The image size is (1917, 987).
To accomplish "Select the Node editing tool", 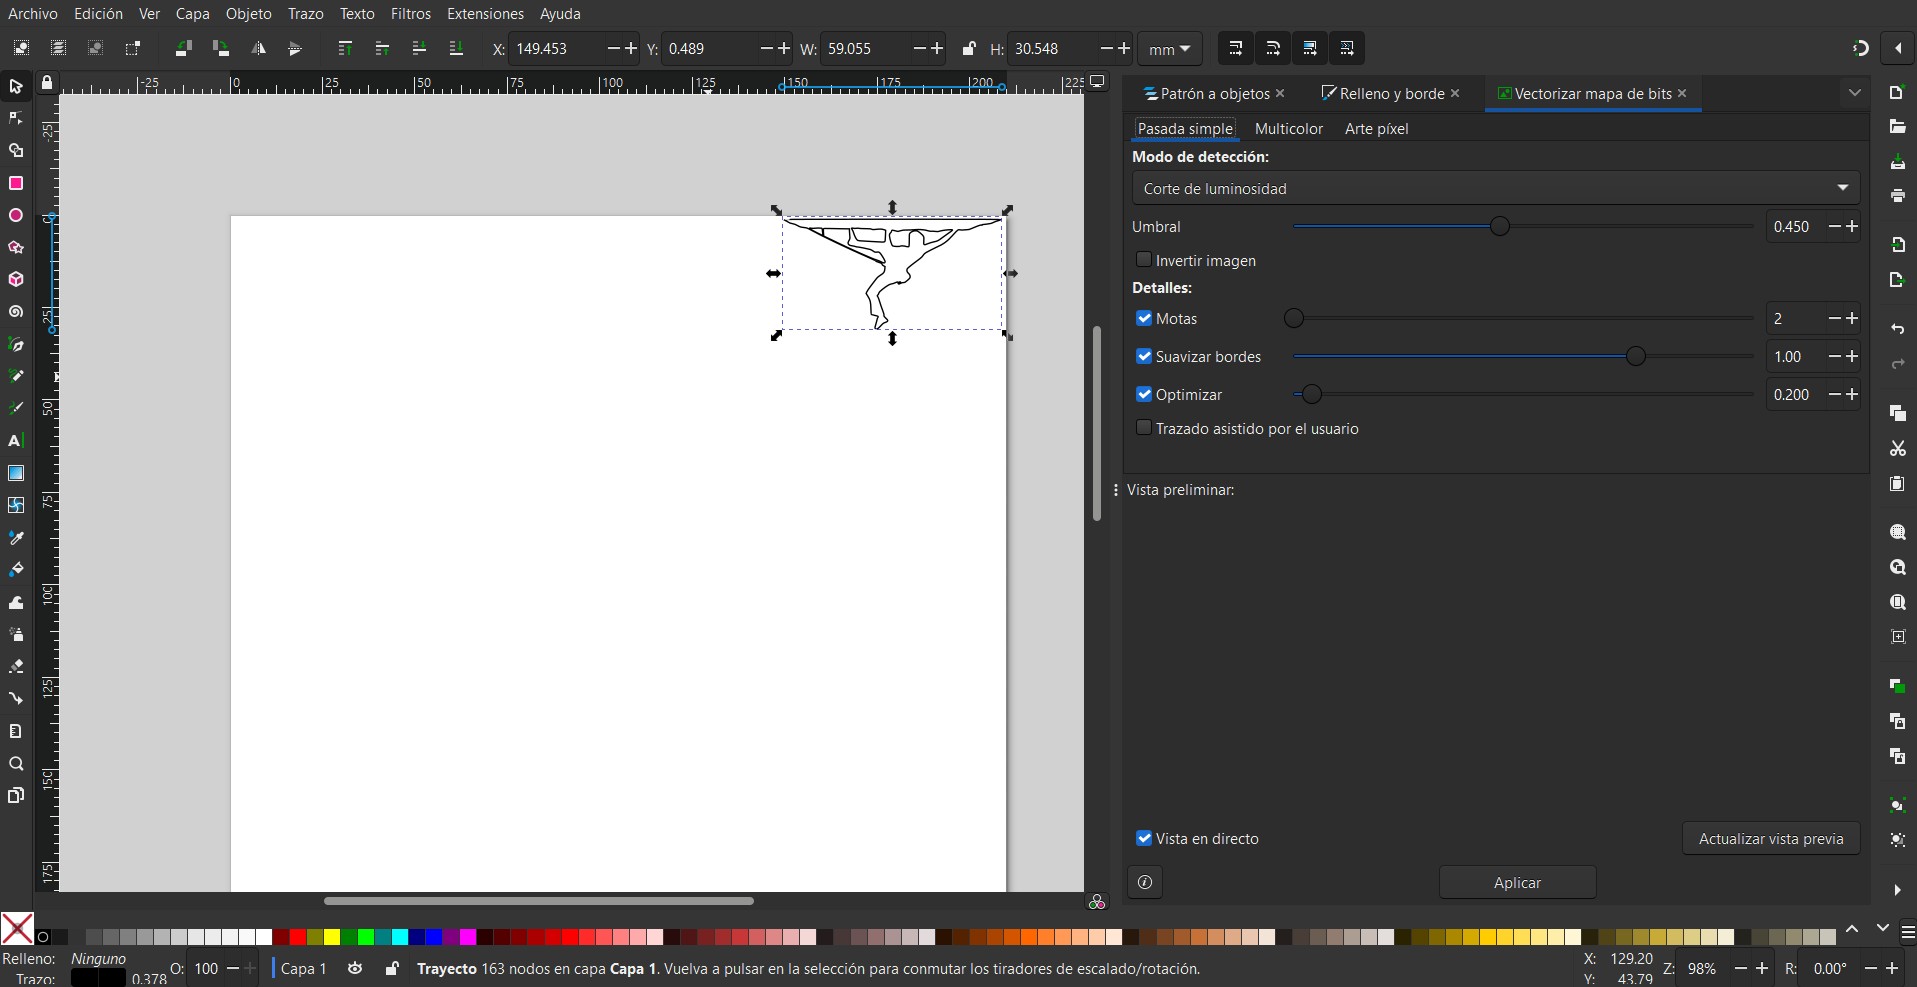I will point(16,118).
